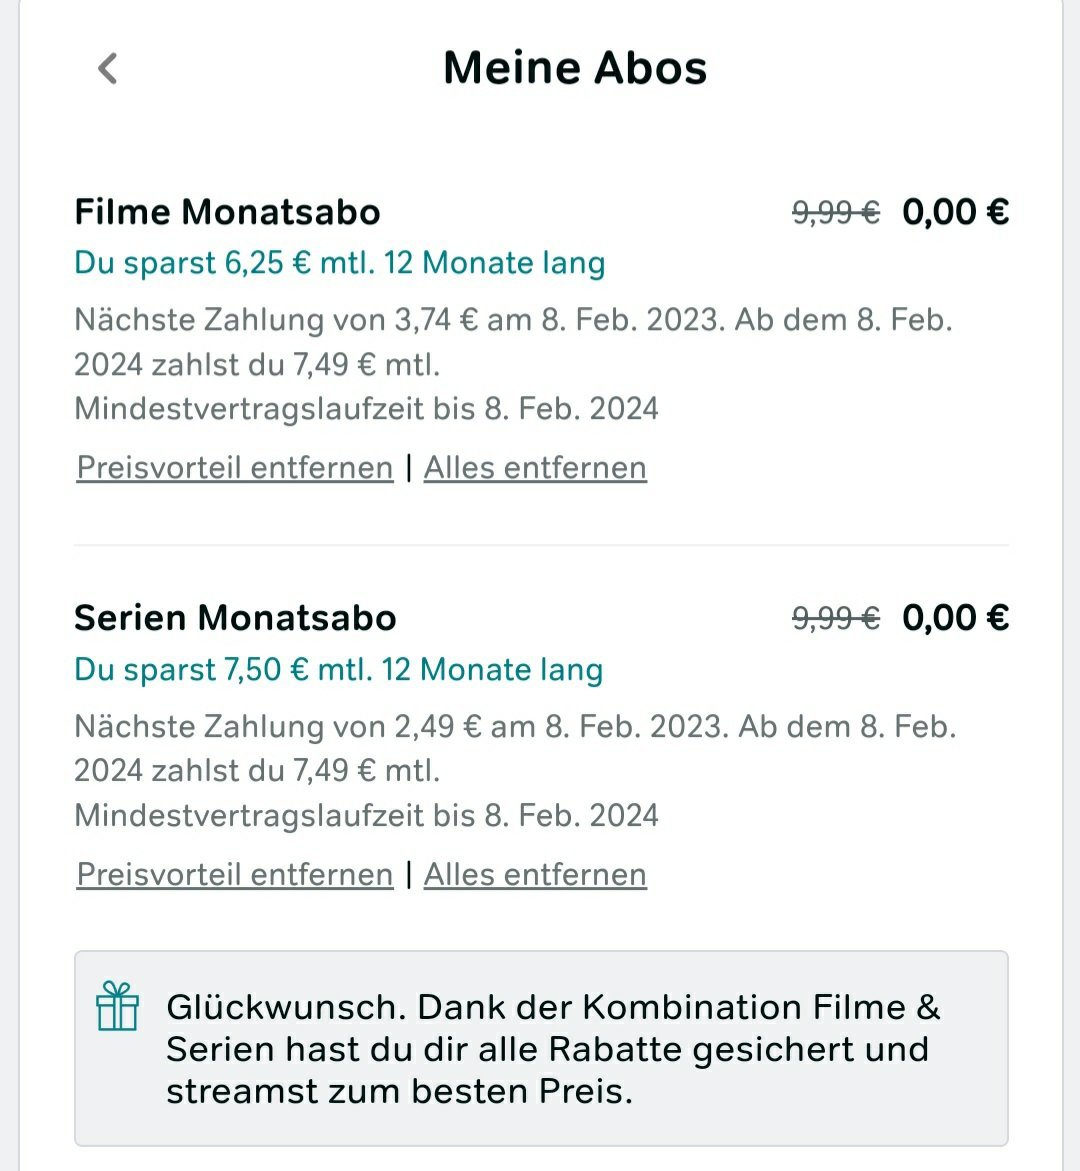Click Mindestvertragslaufzeit line under Filme Monatsabo

pos(366,409)
